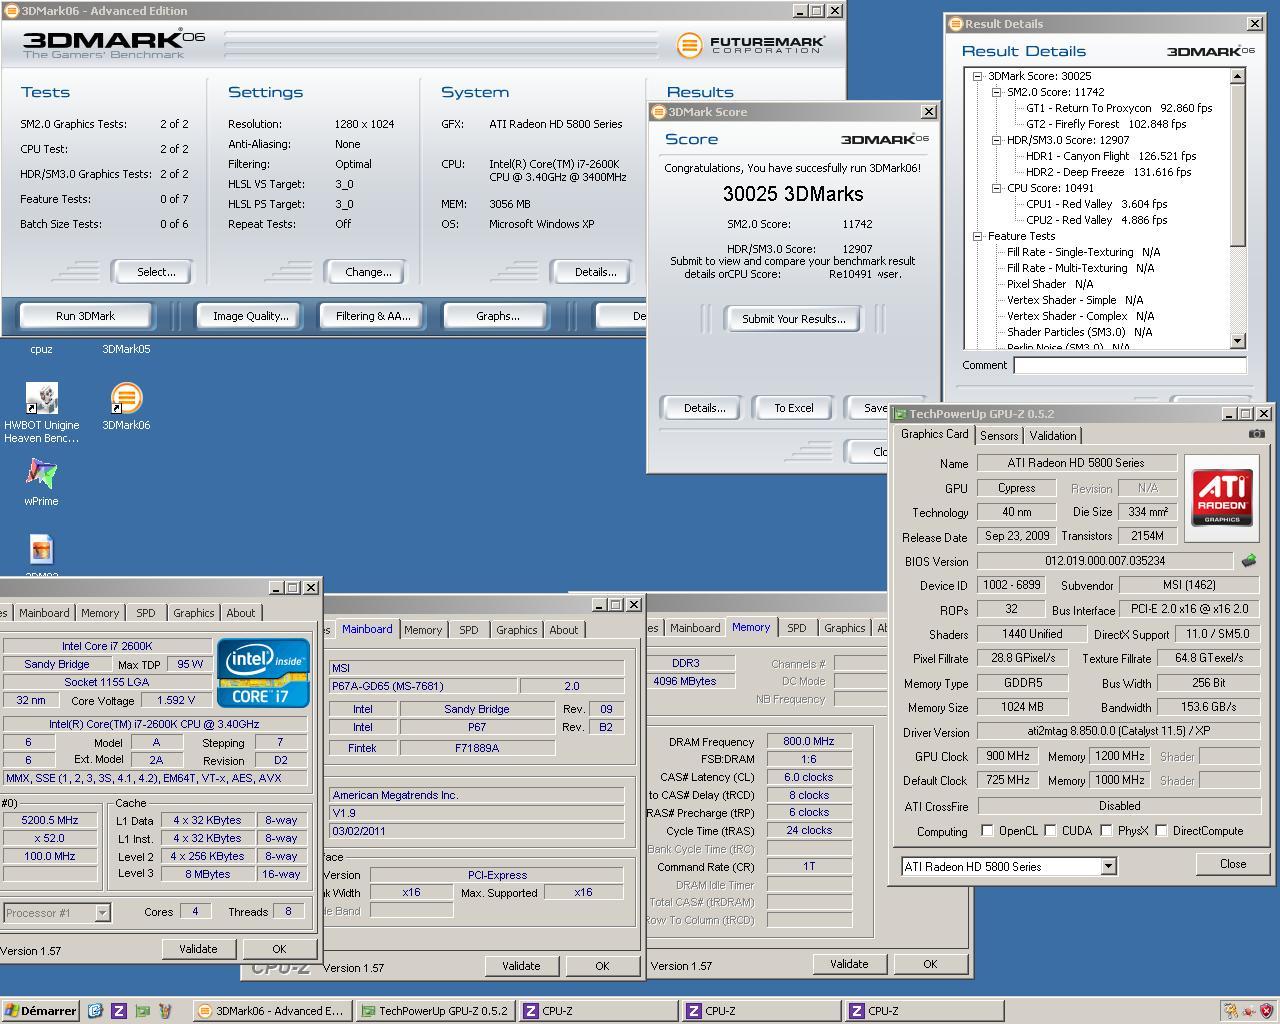1280x1024 pixels.
Task: Click Details... in the 3DMark Score window
Action: click(704, 408)
